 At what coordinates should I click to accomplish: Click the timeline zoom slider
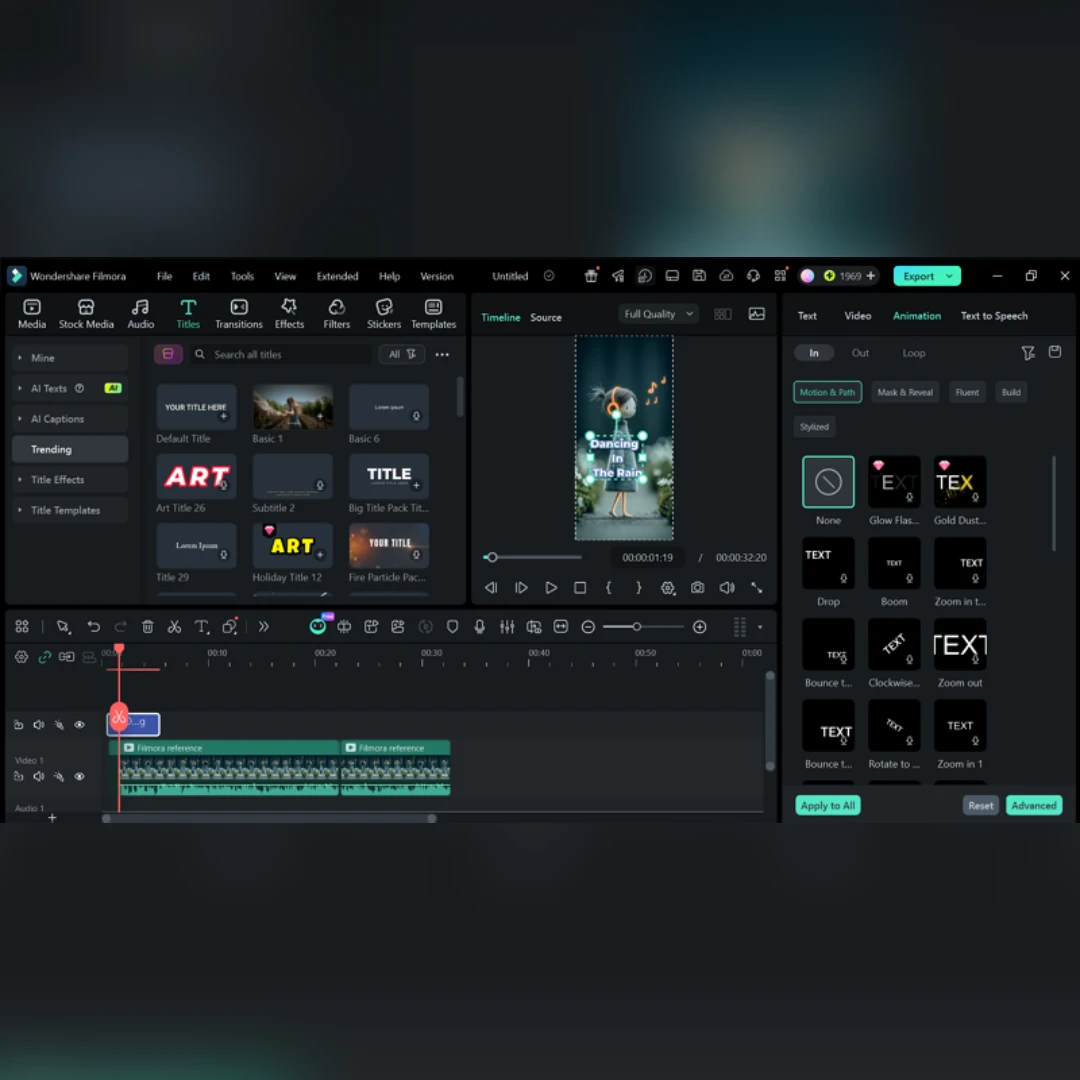coord(643,626)
